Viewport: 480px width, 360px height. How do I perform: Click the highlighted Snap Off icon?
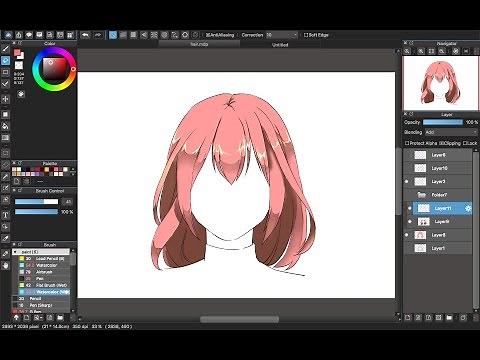113,35
